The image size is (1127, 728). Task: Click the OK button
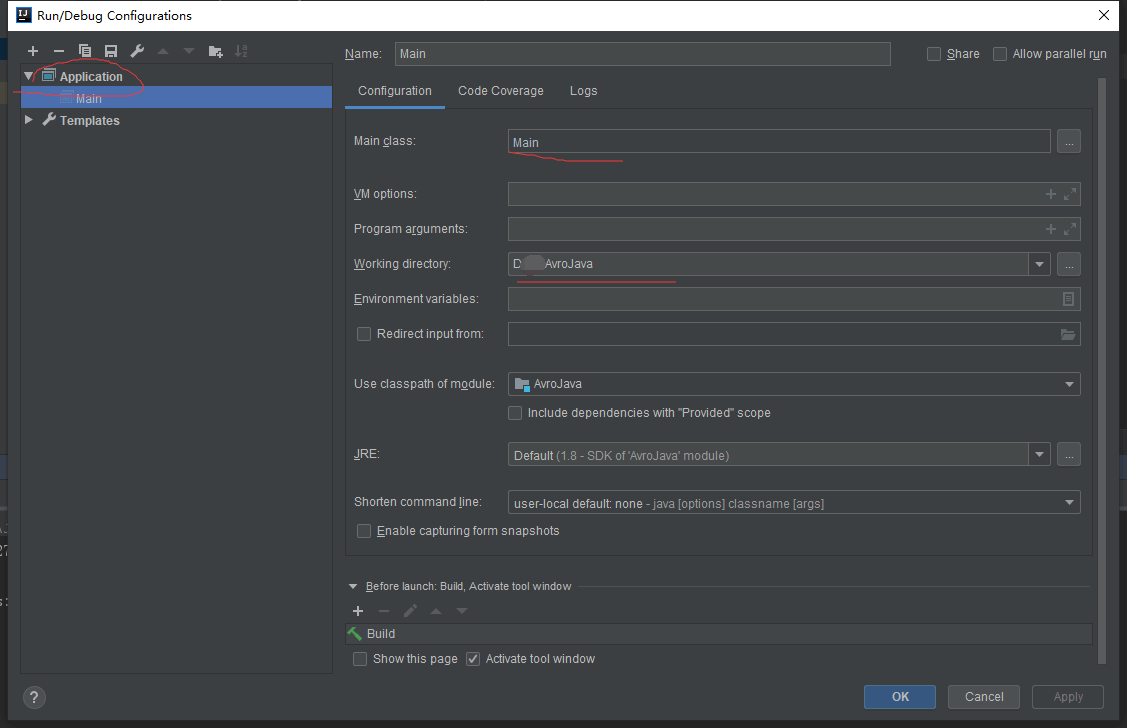[x=900, y=697]
